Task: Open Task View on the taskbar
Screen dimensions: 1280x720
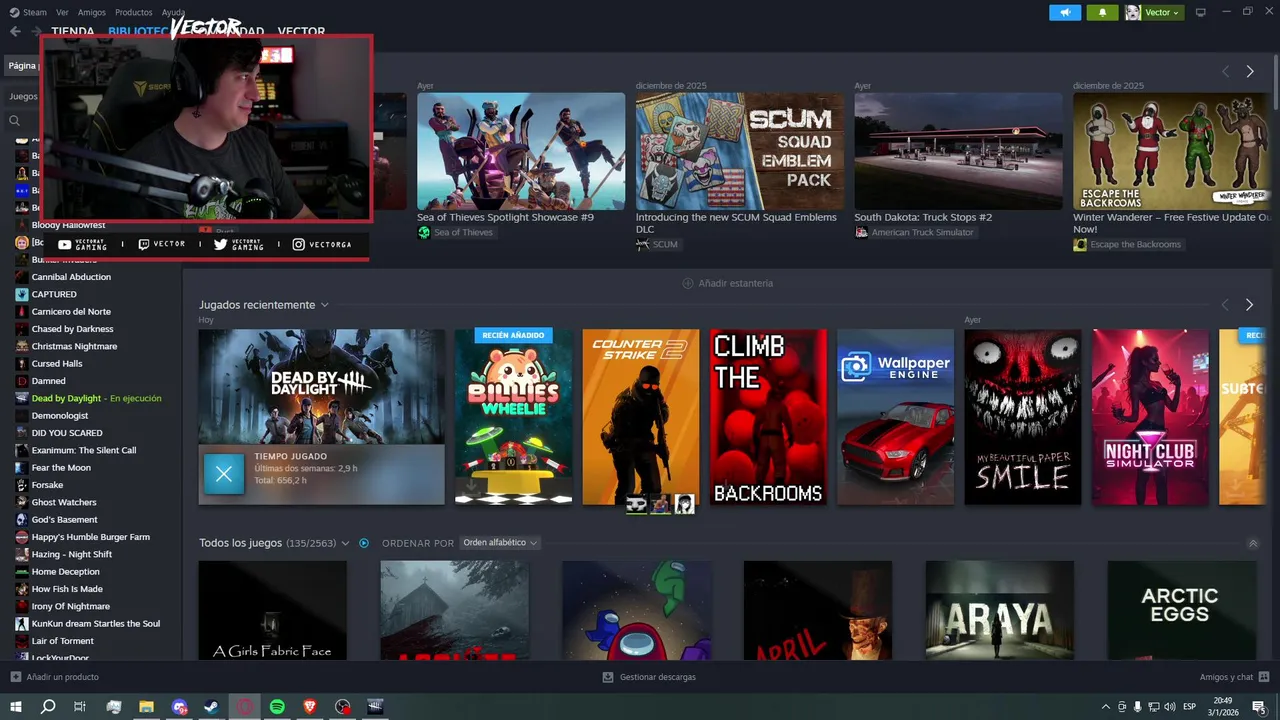Action: click(80, 706)
